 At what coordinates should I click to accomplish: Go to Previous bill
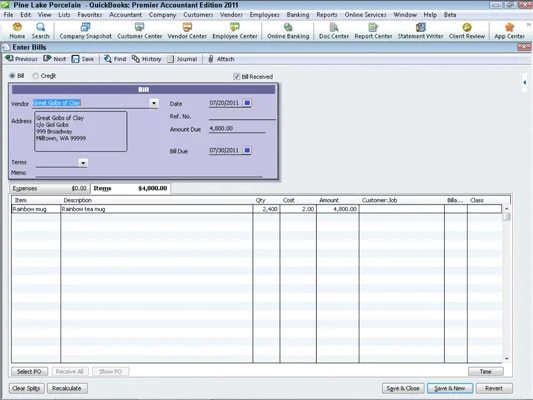pyautogui.click(x=21, y=59)
